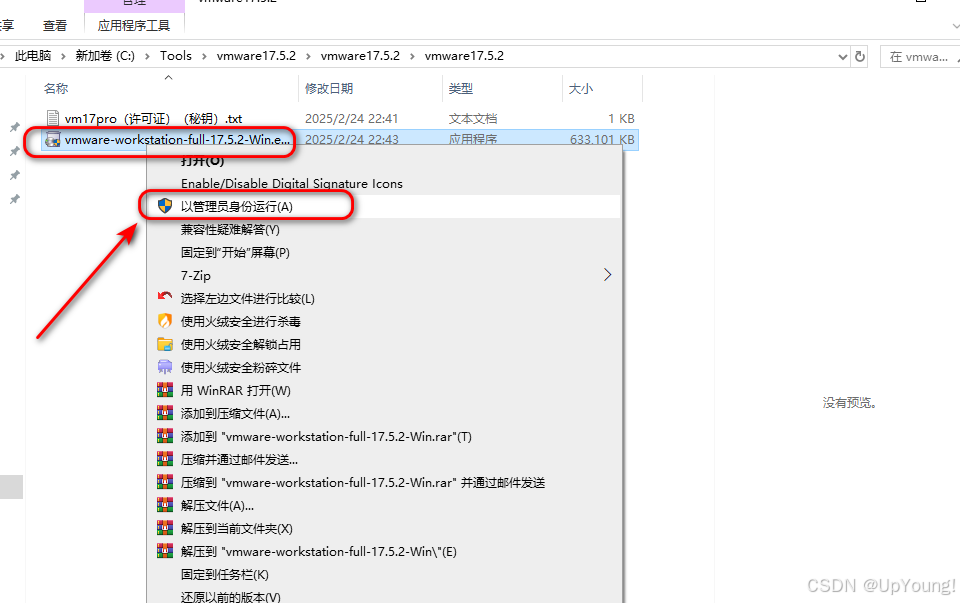Select the vm17pro（许可证）（秘钥）.txt file
The height and width of the screenshot is (603, 960).
click(x=153, y=118)
